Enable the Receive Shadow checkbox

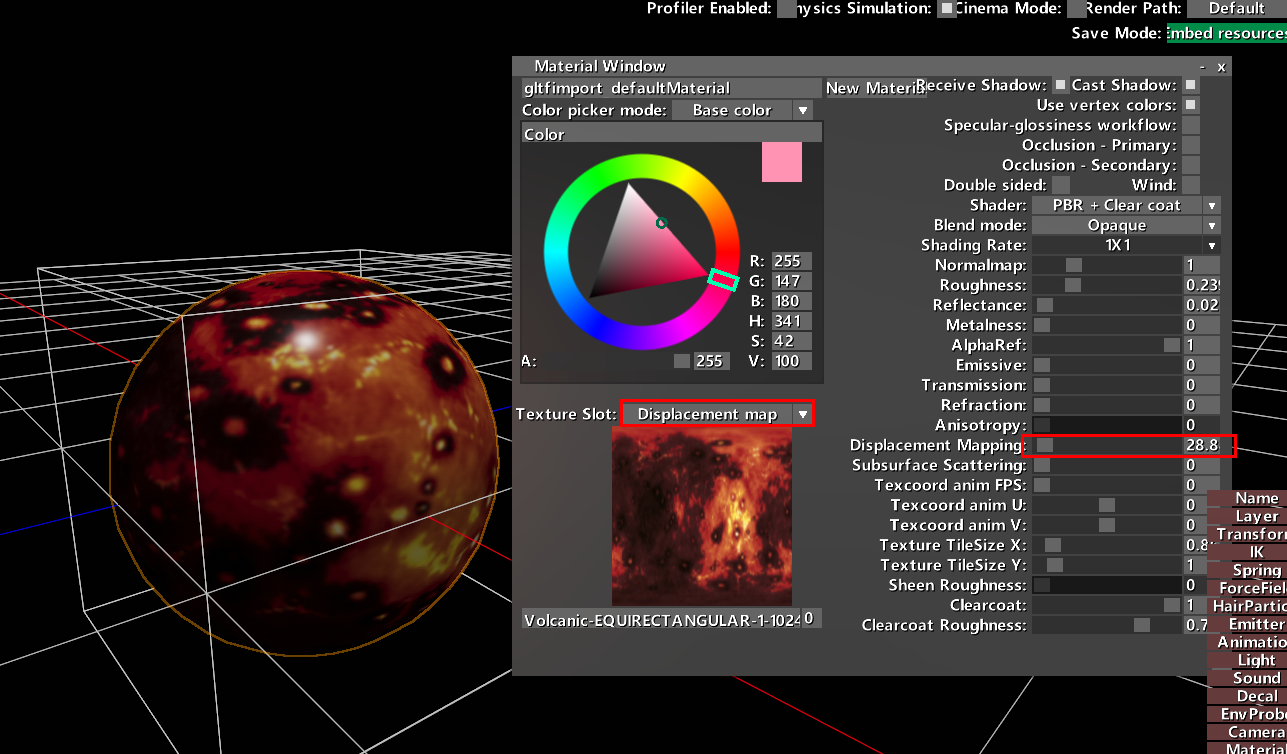(1062, 85)
